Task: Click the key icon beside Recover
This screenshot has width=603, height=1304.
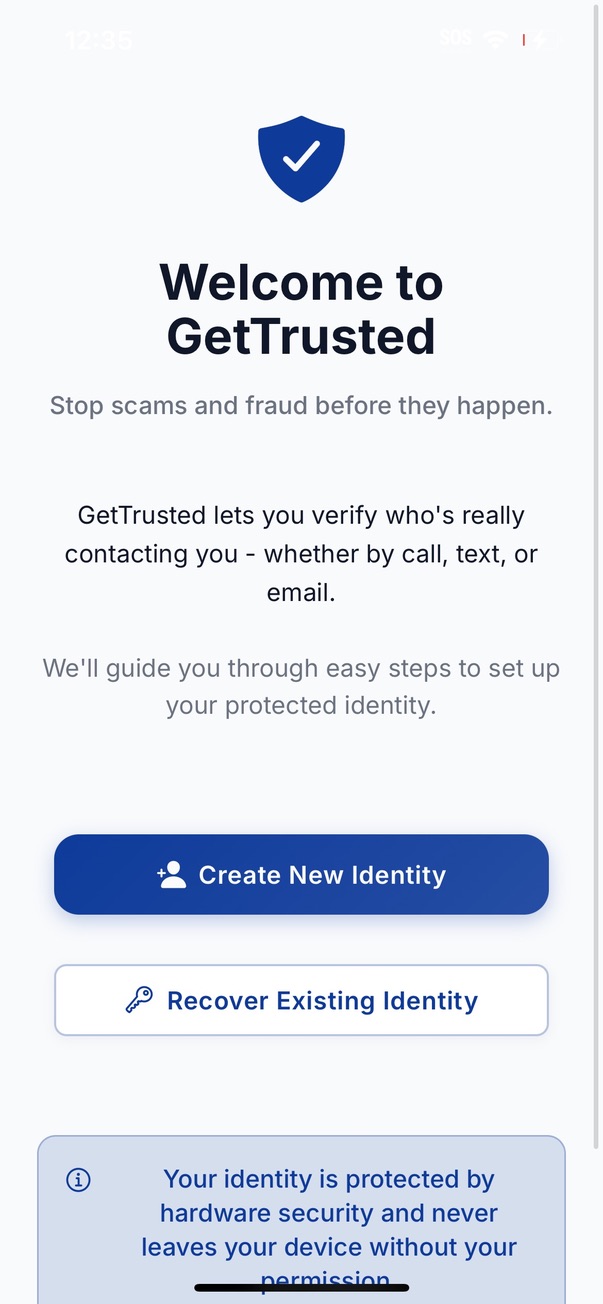Action: click(x=139, y=1000)
